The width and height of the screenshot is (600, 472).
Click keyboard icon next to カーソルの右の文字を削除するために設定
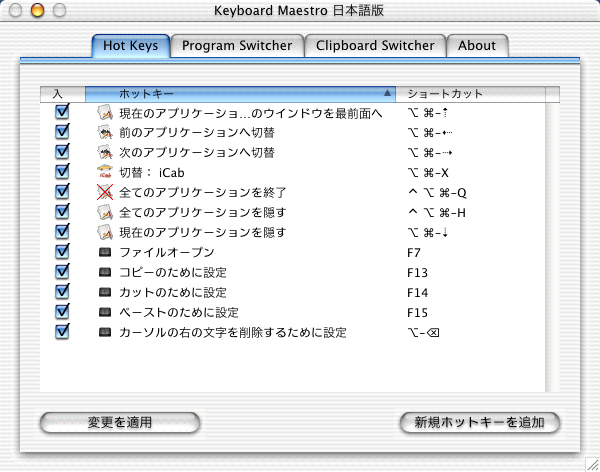tap(105, 332)
